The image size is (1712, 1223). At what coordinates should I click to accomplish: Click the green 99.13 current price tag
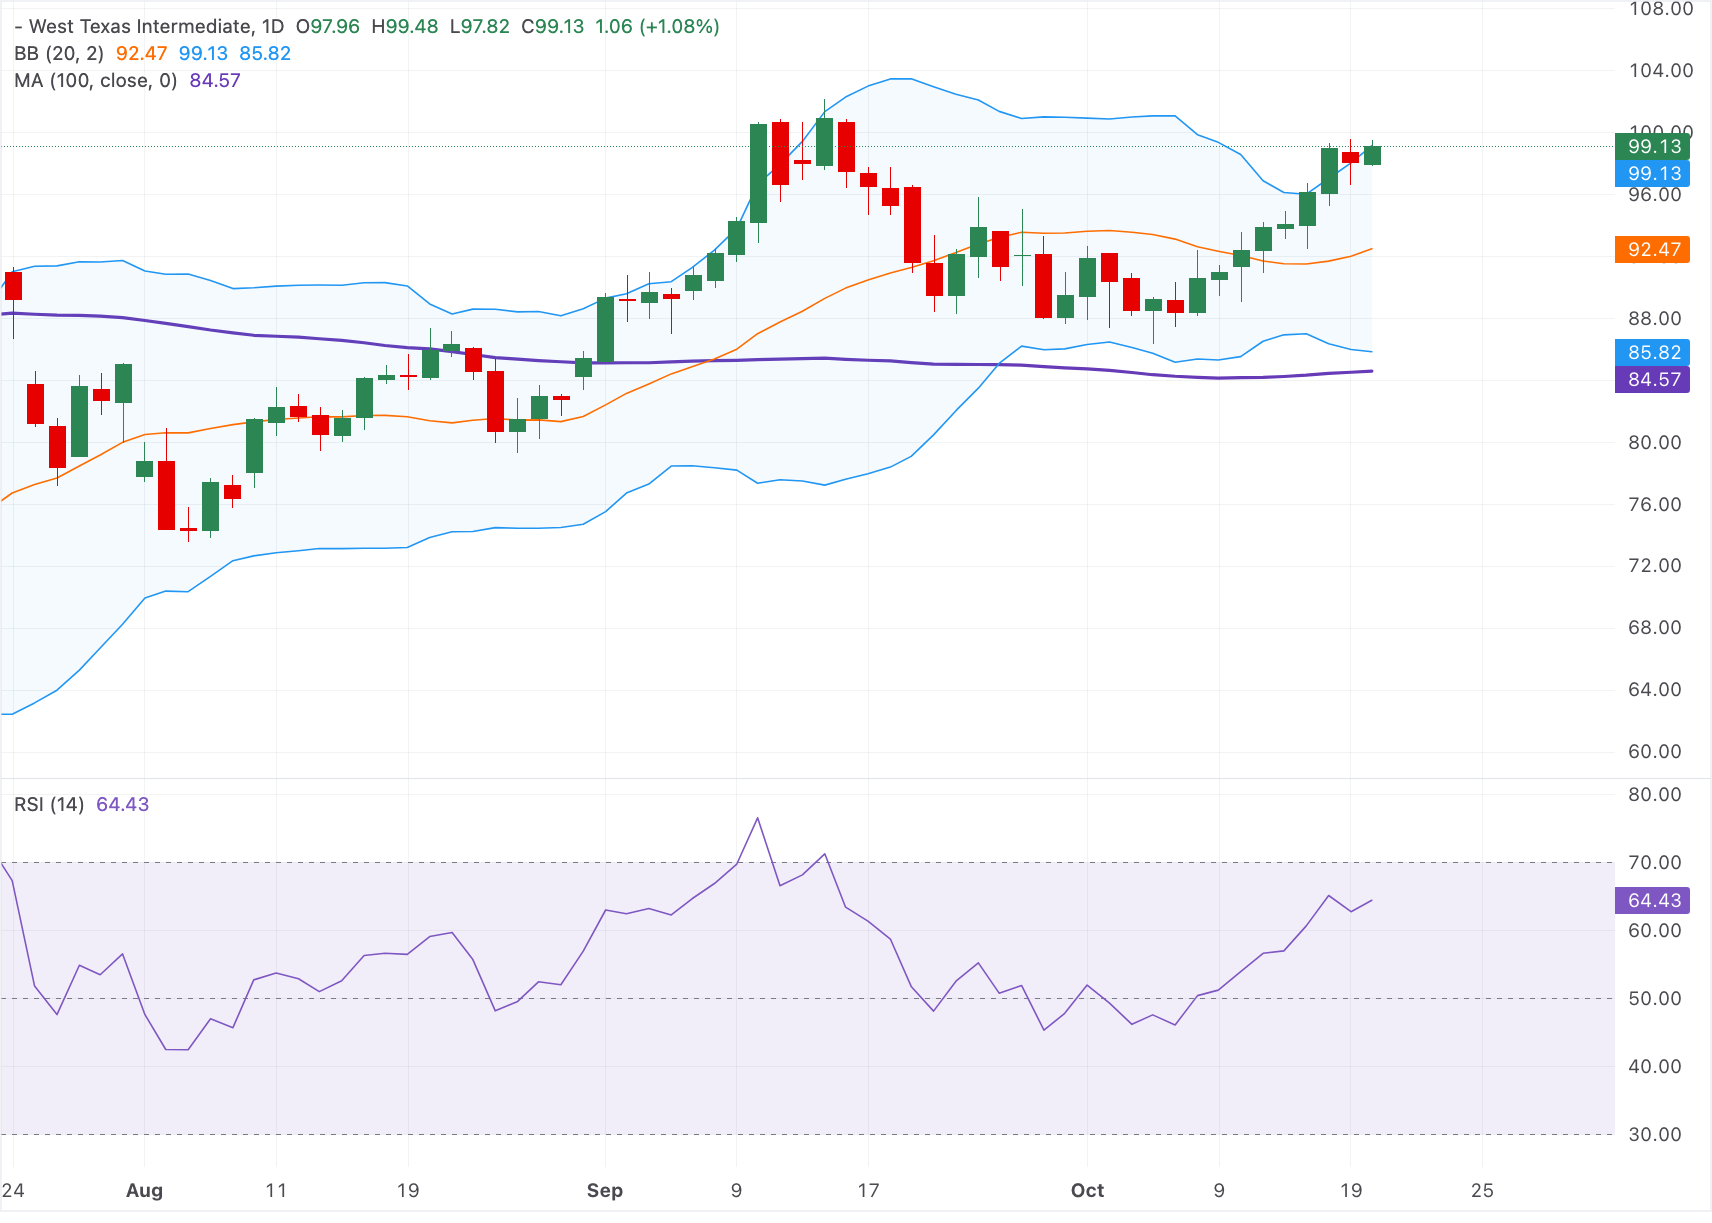(1653, 147)
